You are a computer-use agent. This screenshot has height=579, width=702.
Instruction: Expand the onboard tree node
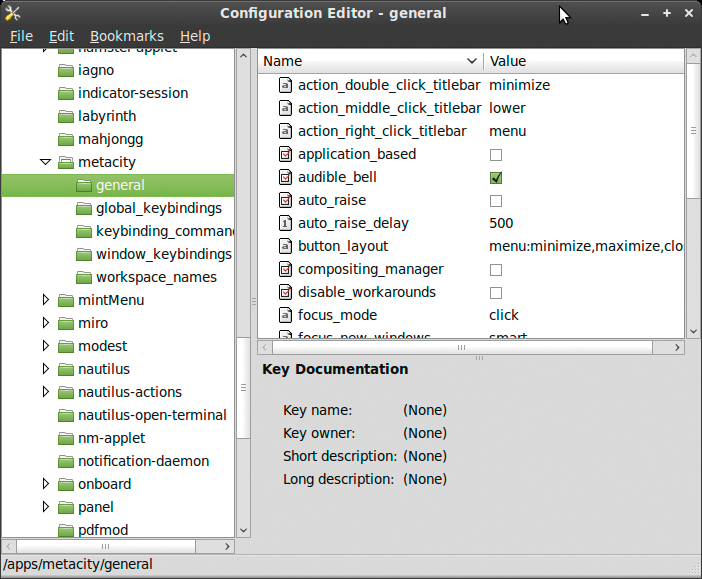pyautogui.click(x=45, y=484)
